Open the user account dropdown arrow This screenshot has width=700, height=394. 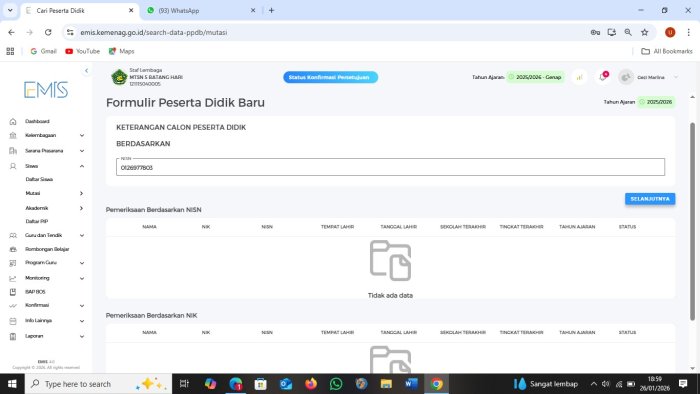675,77
